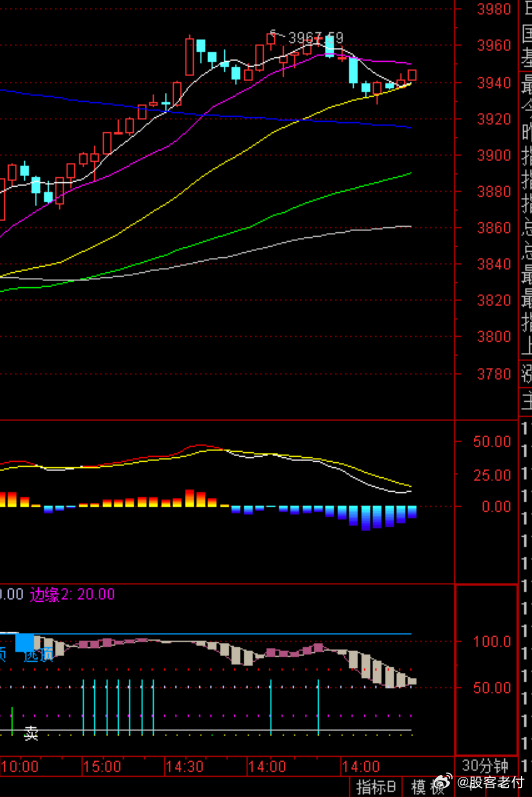
Task: Click the 3960 price axis label
Action: coord(493,46)
